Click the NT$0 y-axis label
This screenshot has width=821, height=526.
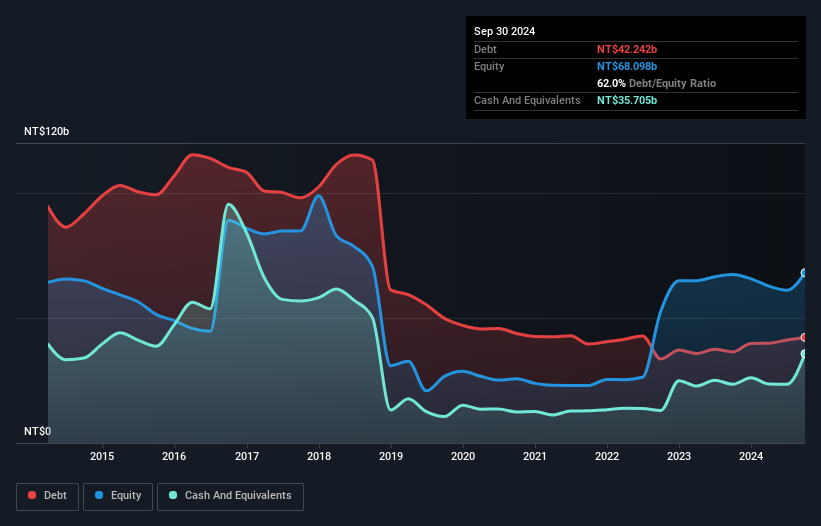point(38,431)
